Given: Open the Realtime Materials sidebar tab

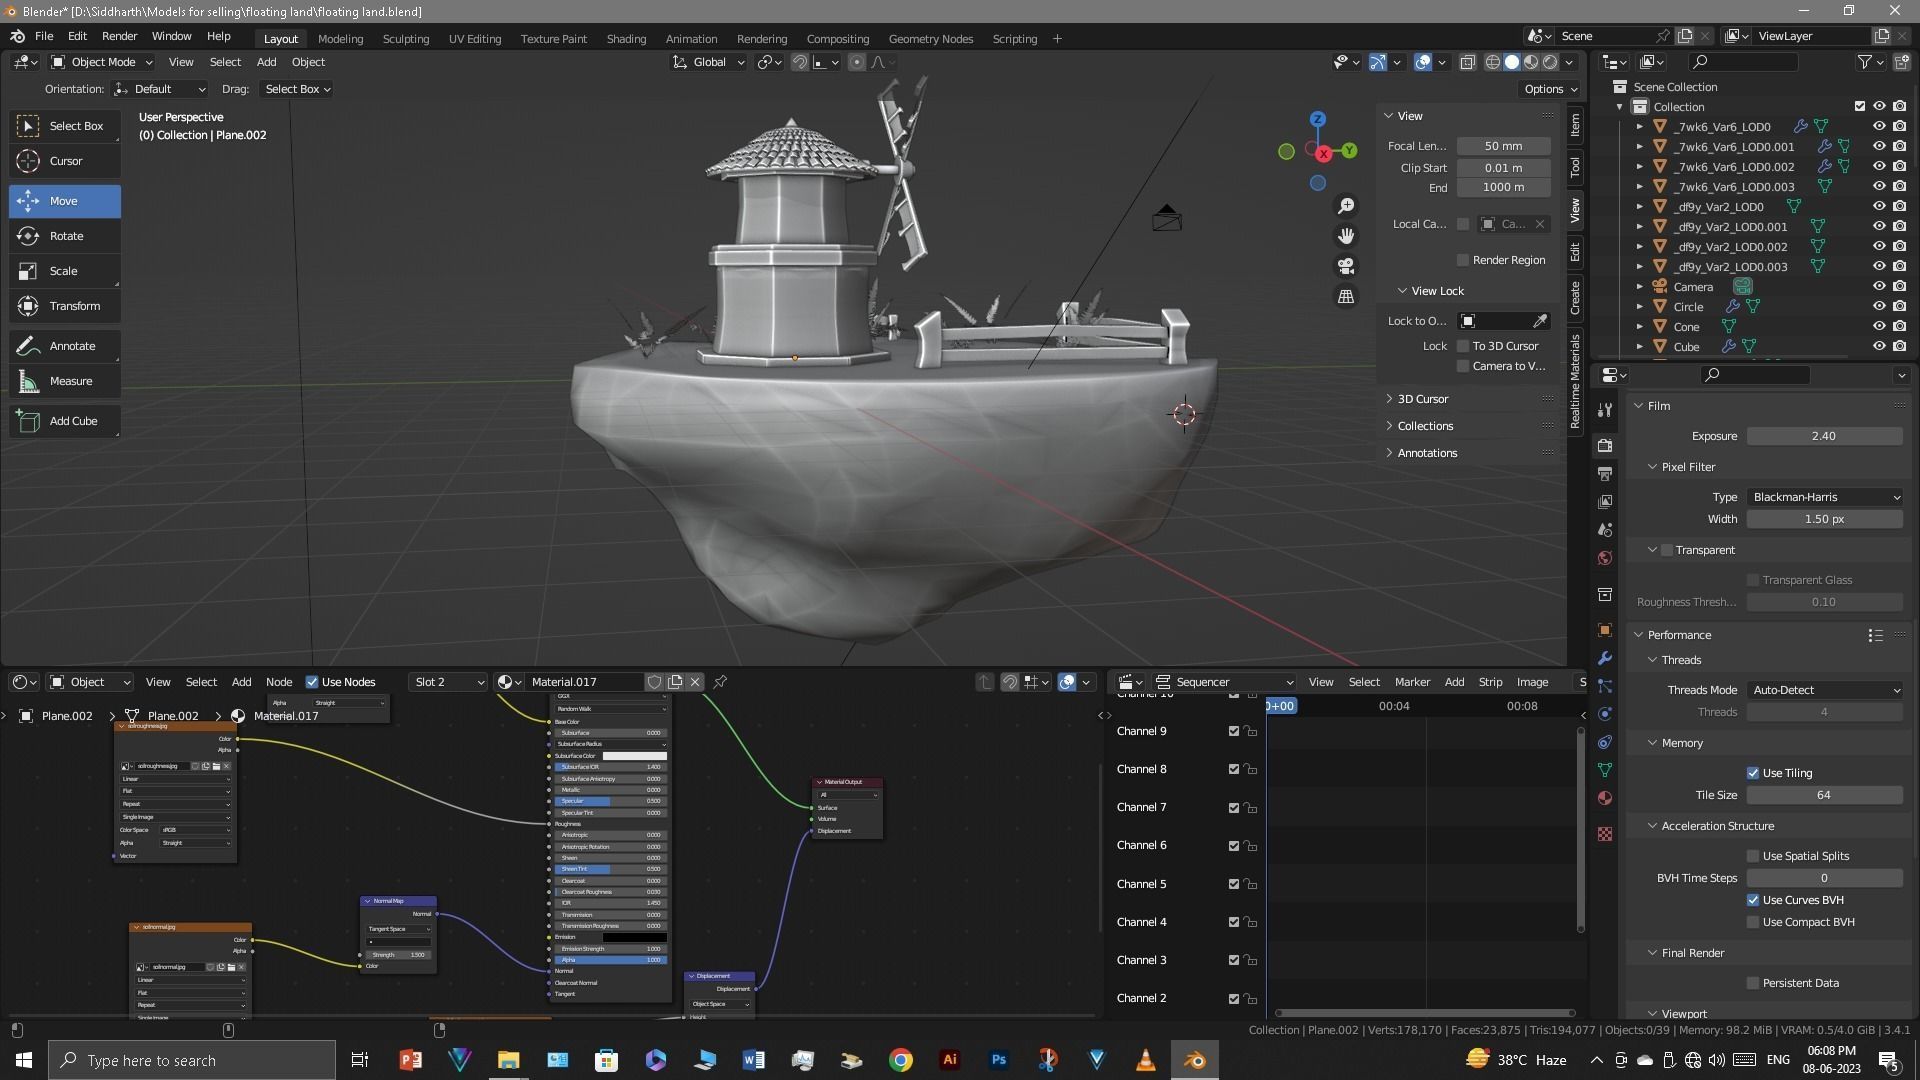Looking at the screenshot, I should tap(1575, 381).
